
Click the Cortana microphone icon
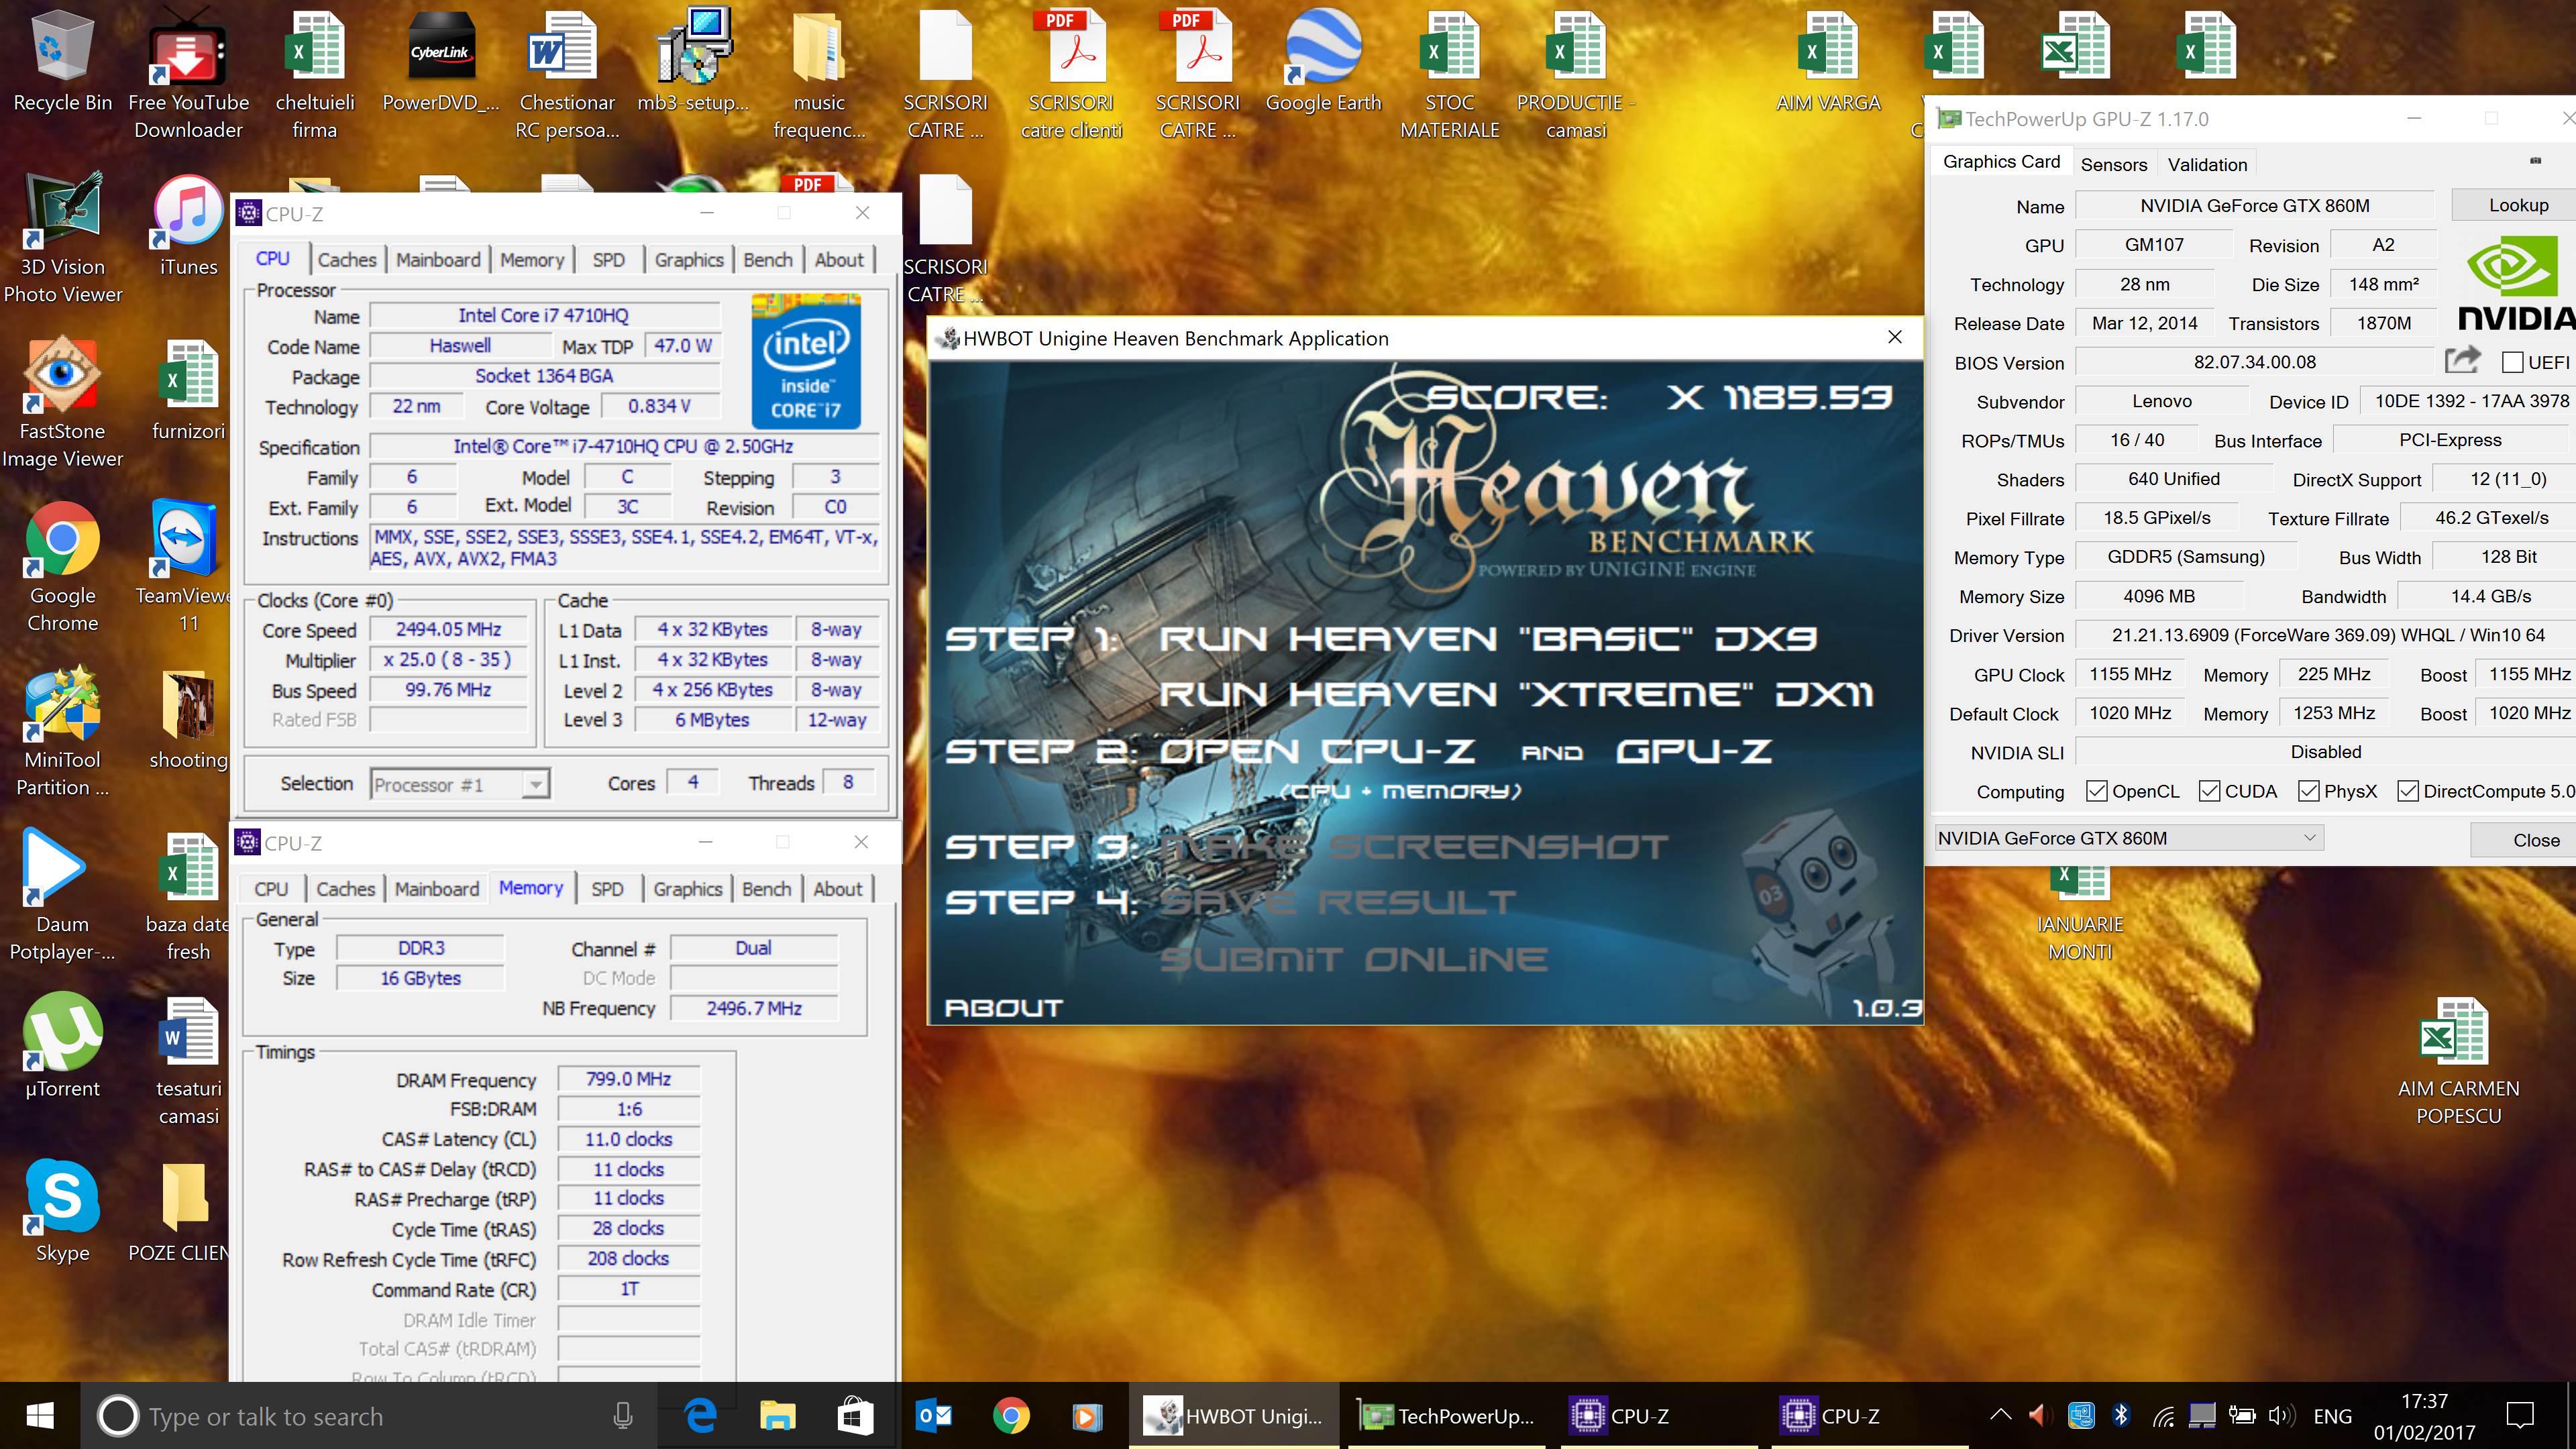[x=623, y=1416]
